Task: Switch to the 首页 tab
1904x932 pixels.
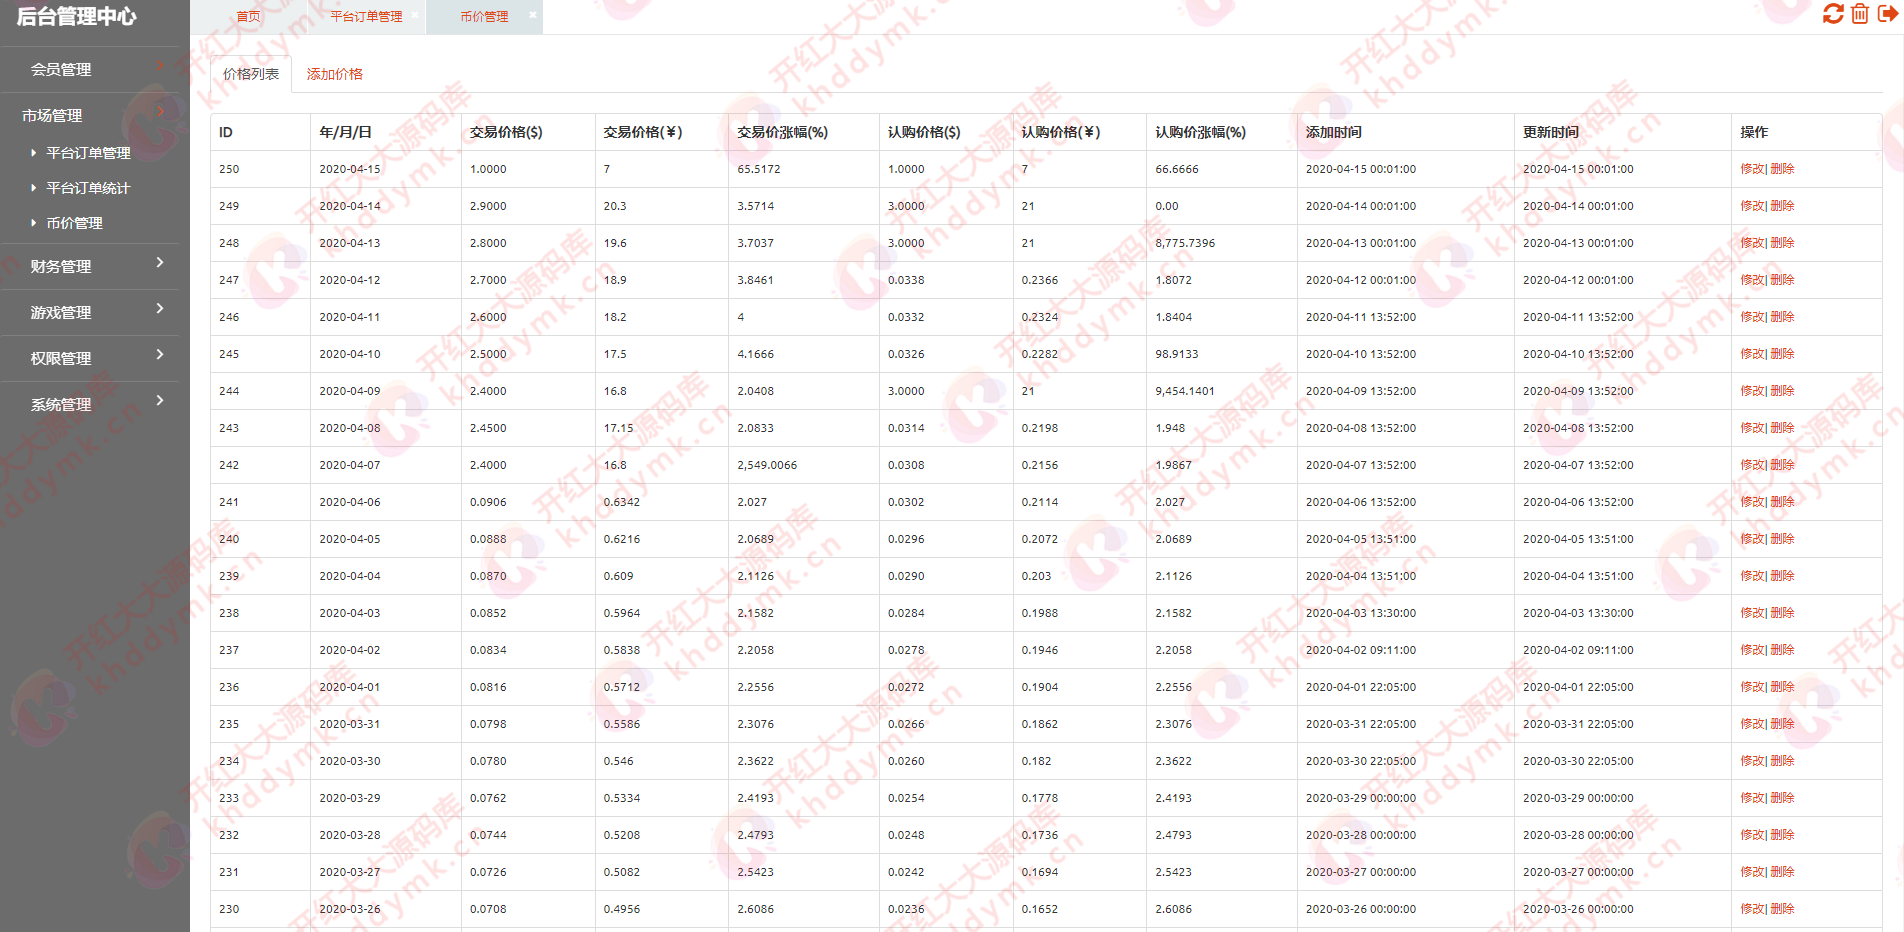Action: pos(248,17)
